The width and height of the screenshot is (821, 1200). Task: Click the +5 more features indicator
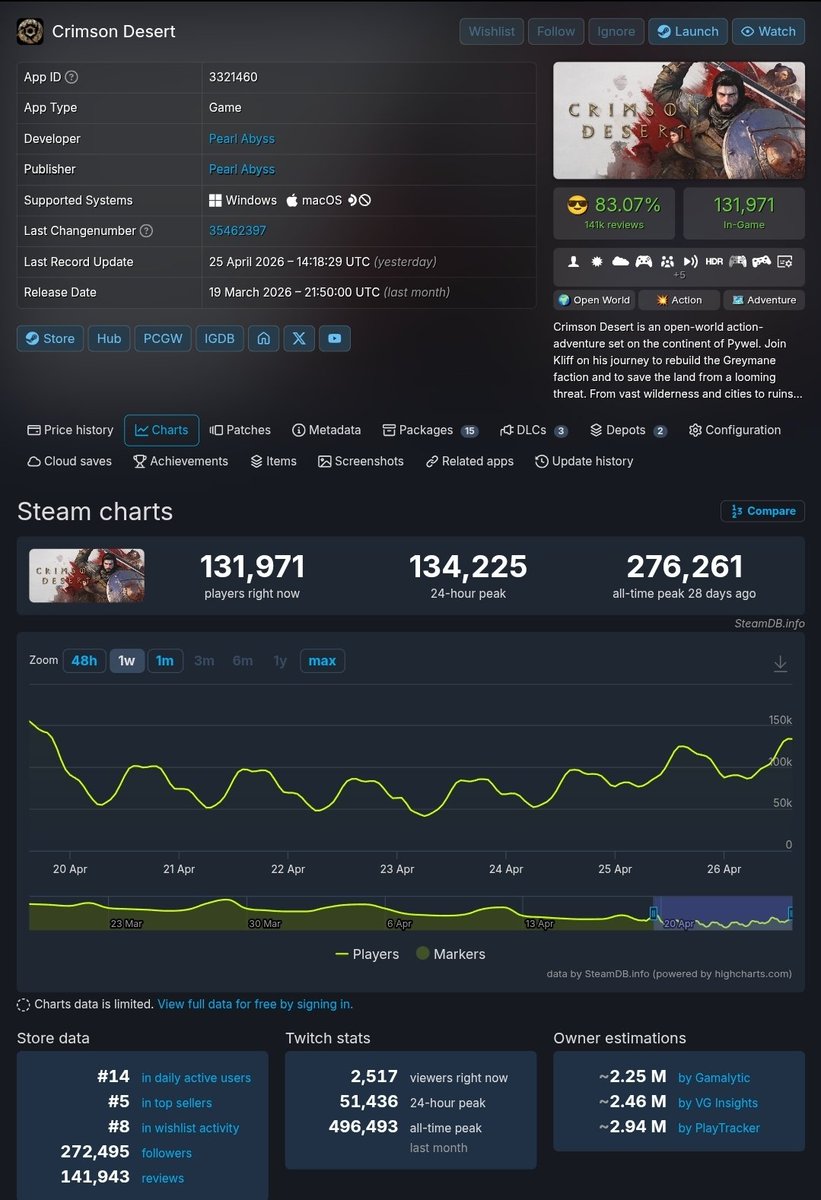click(x=679, y=275)
